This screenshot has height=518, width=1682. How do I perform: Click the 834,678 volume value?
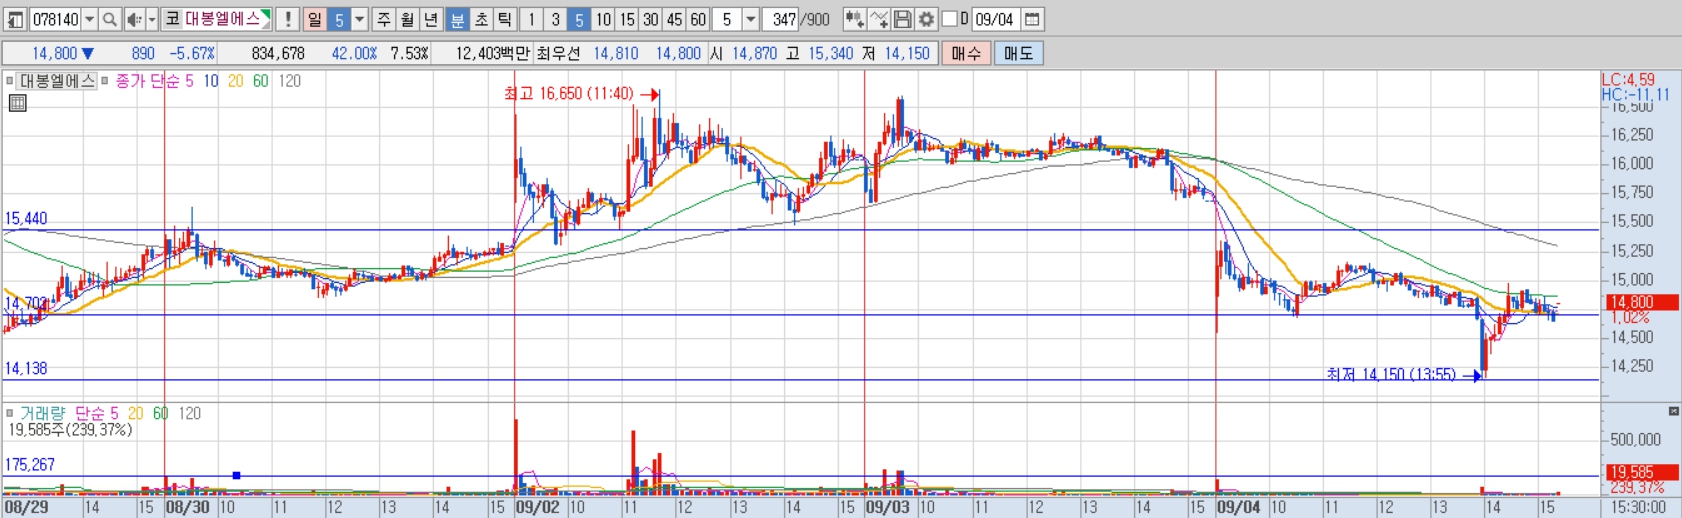pos(278,53)
